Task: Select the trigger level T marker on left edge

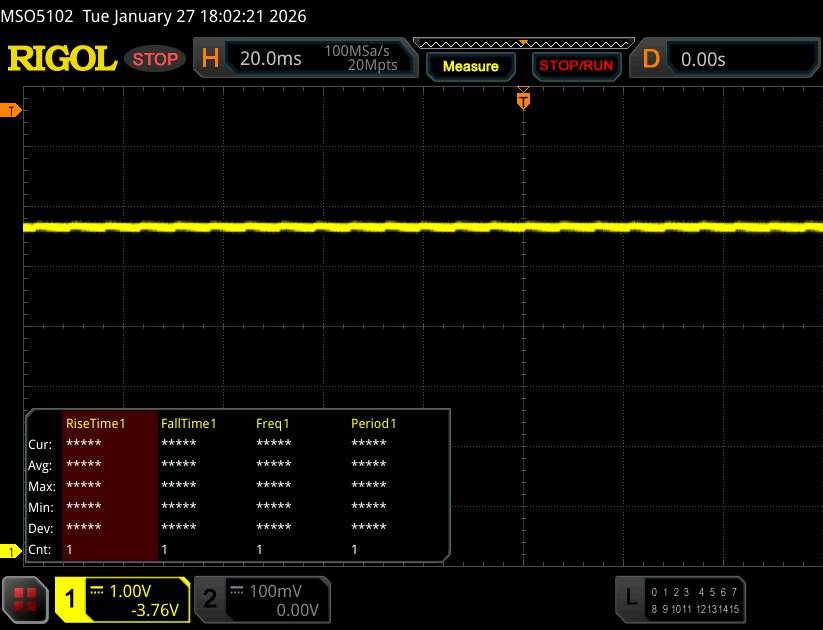Action: pyautogui.click(x=12, y=110)
